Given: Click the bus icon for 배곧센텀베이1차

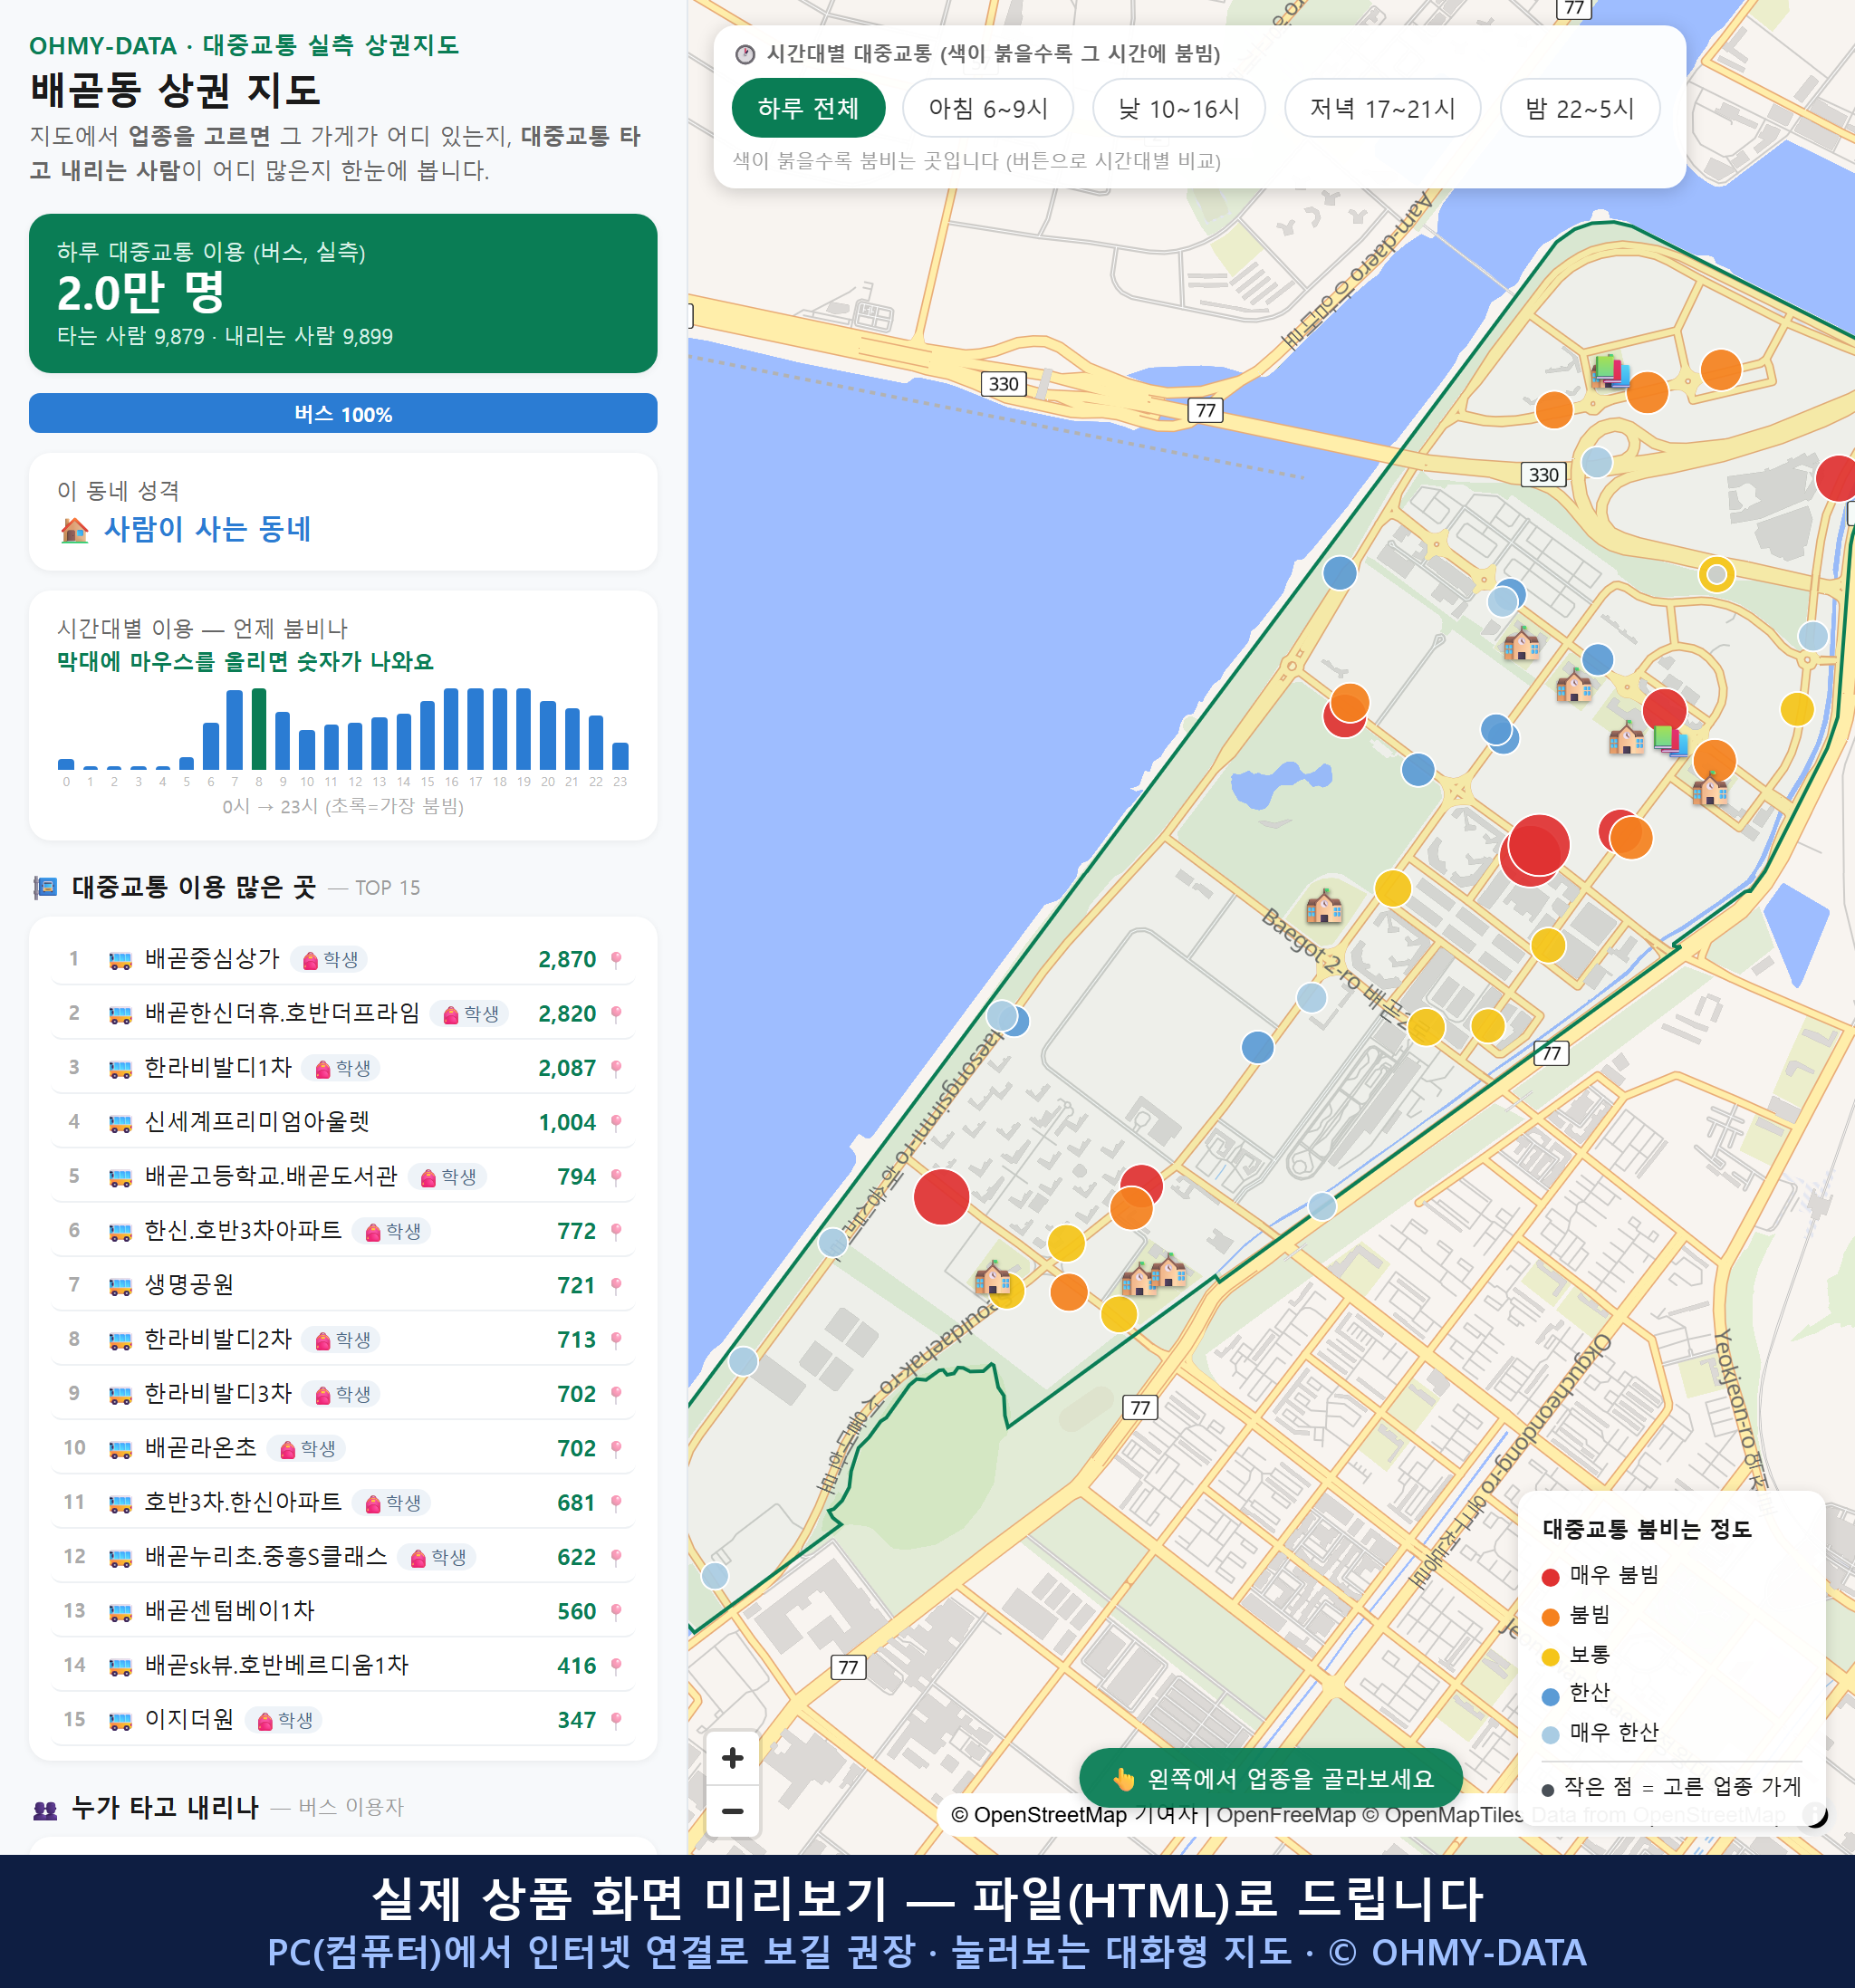Looking at the screenshot, I should click(120, 1612).
